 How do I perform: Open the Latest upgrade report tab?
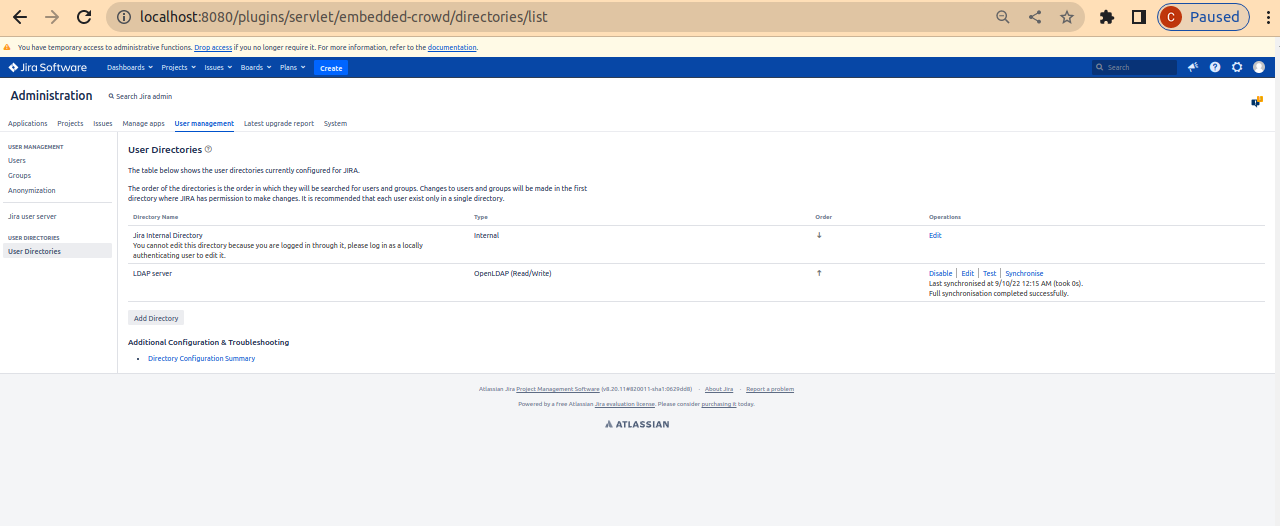279,124
